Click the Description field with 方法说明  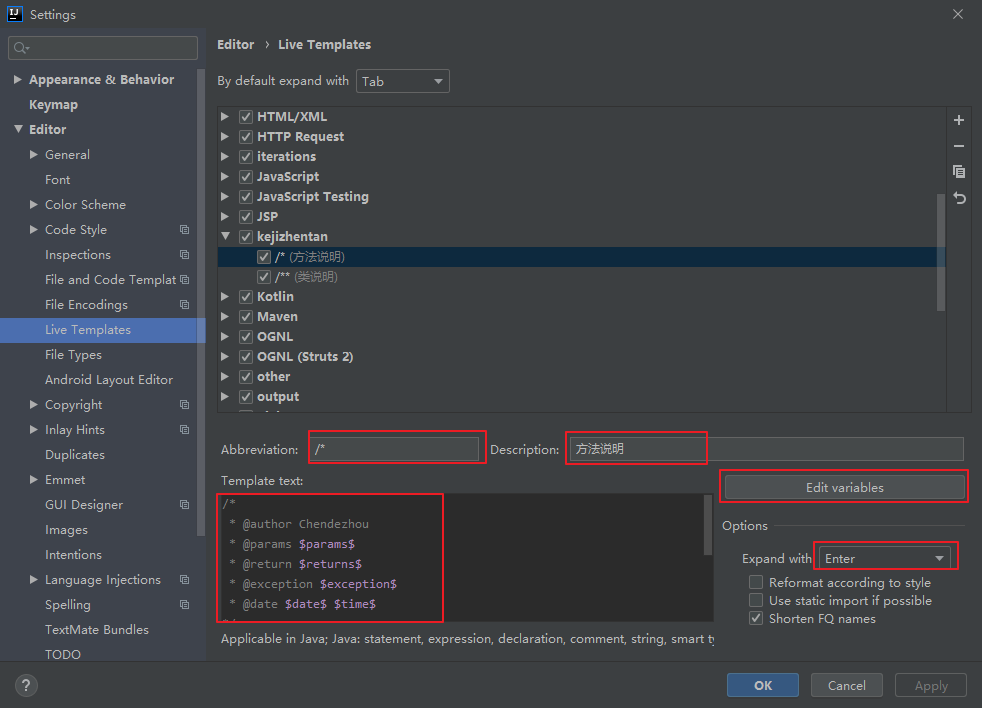point(767,449)
